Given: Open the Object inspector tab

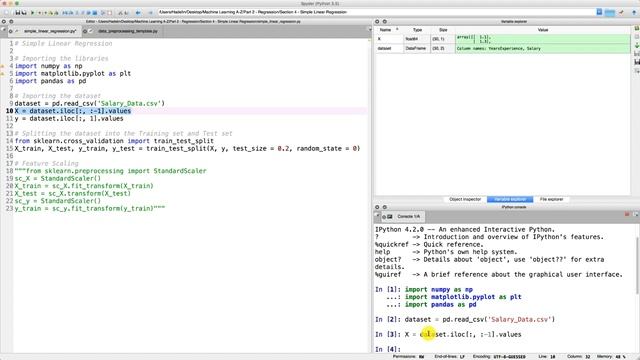Looking at the screenshot, I should coord(465,199).
